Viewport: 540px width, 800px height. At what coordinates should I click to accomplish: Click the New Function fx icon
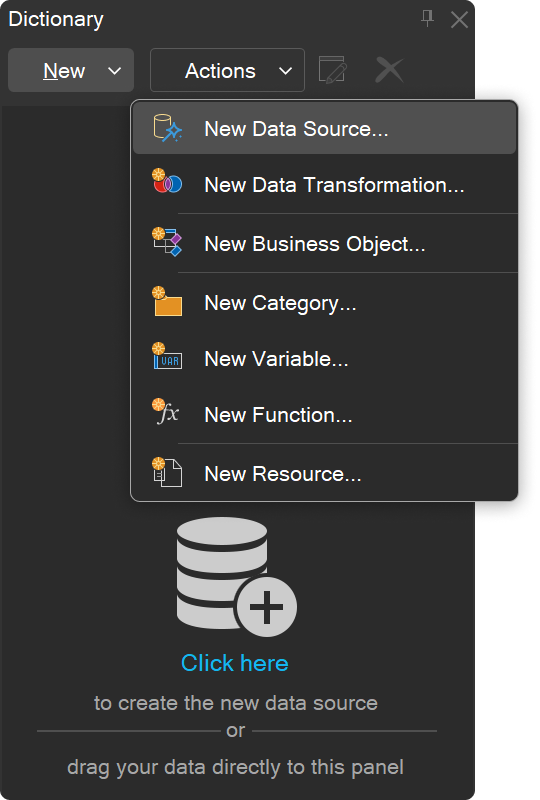166,411
